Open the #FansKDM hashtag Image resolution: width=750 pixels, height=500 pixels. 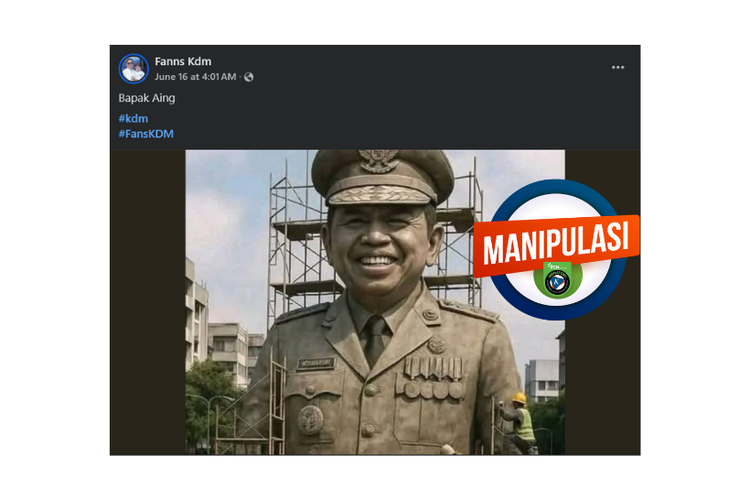click(x=146, y=133)
